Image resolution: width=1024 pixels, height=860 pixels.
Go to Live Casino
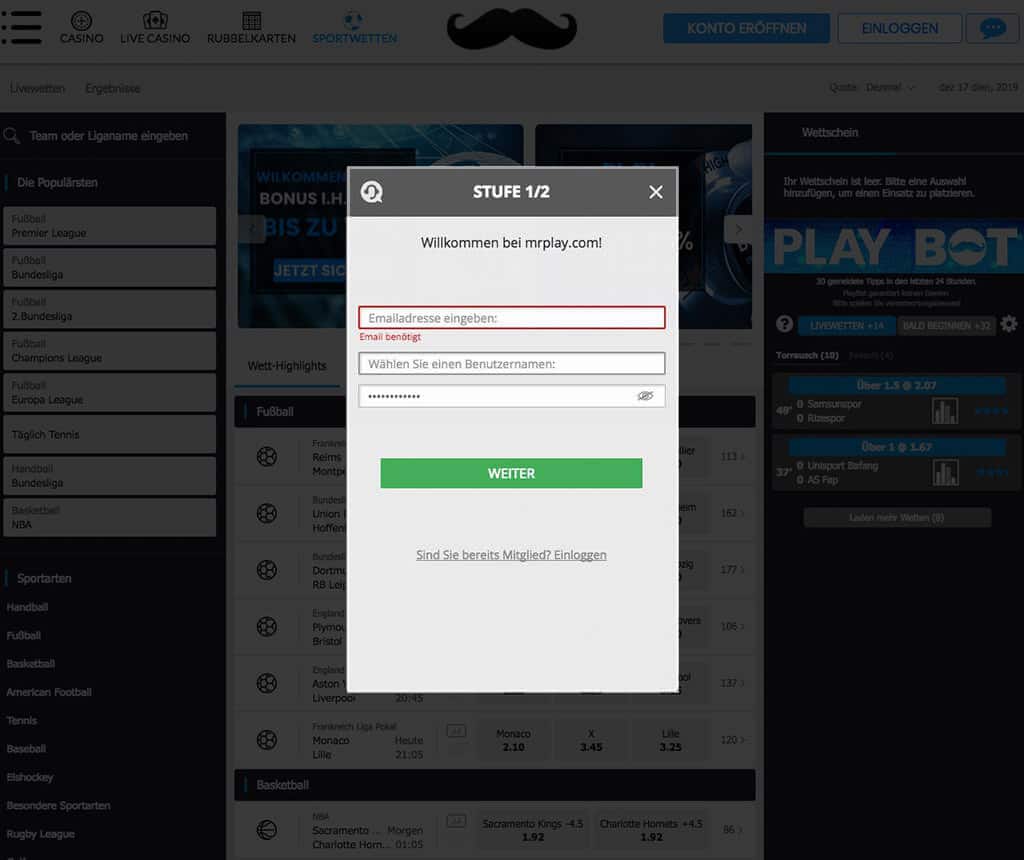pyautogui.click(x=155, y=27)
